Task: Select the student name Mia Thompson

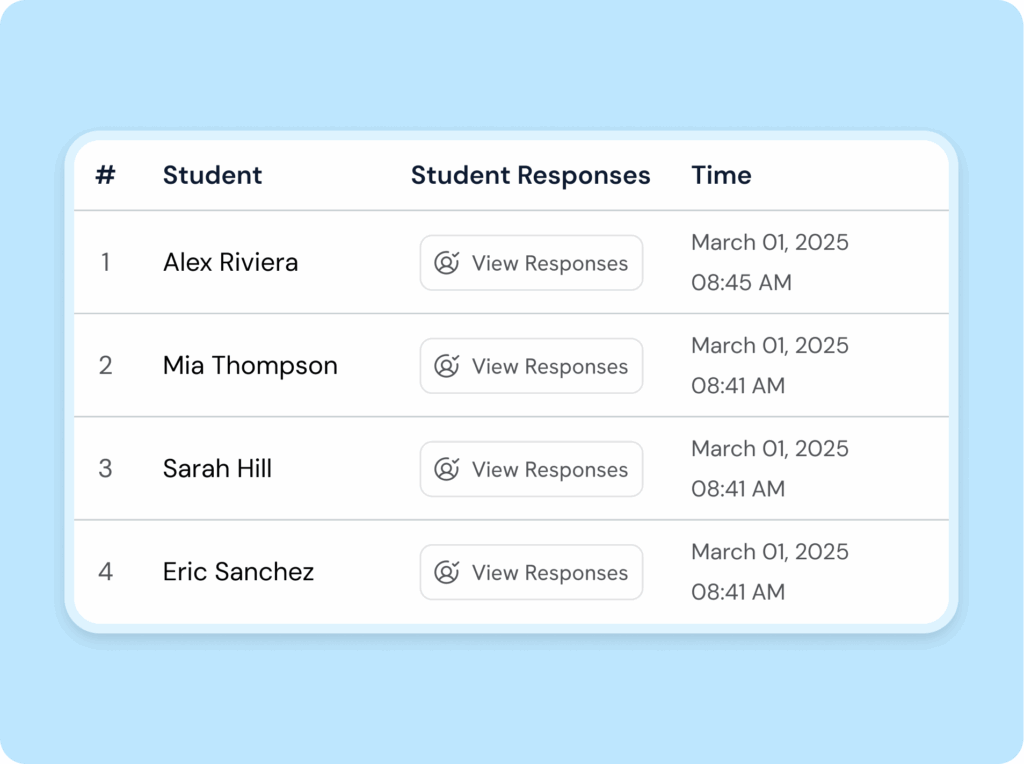Action: coord(250,366)
